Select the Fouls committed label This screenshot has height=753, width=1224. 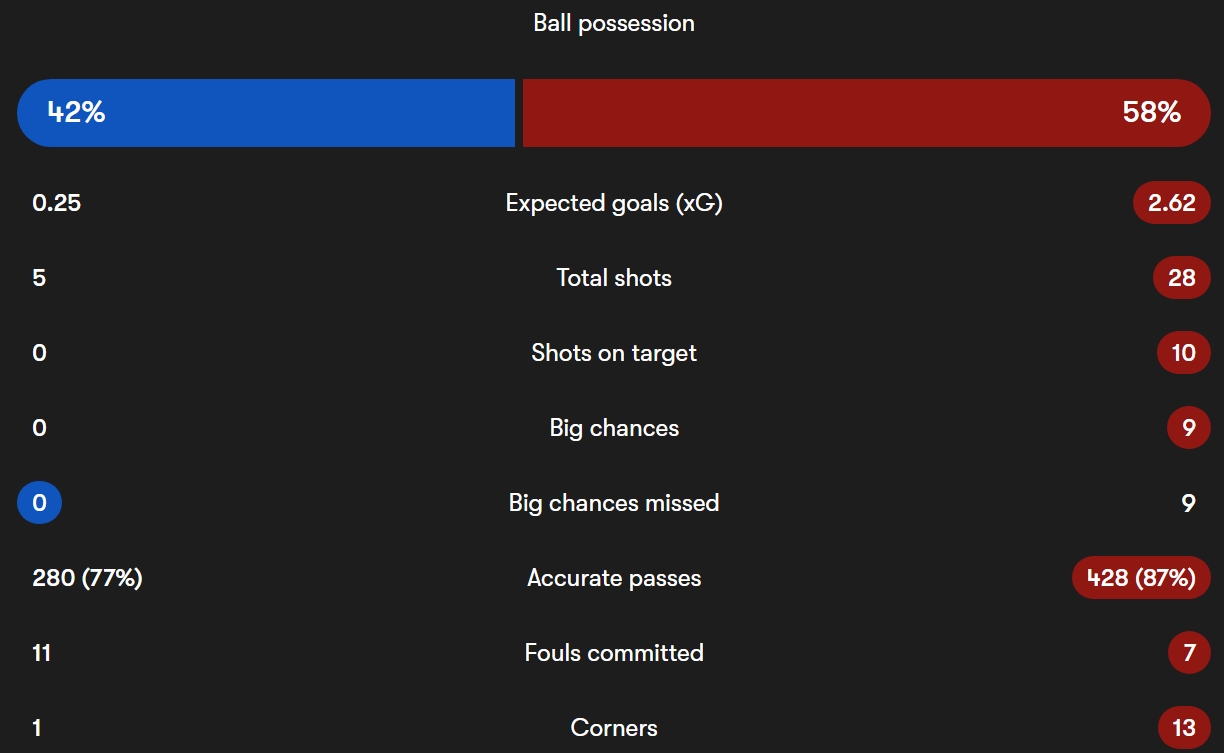pos(614,653)
